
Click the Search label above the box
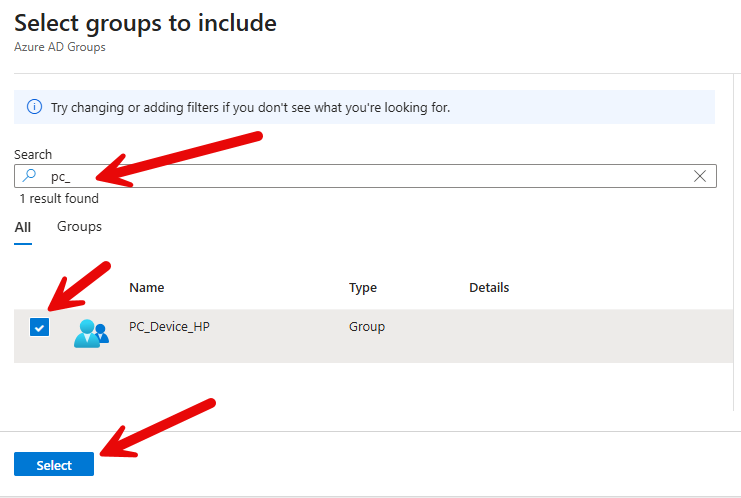(33, 155)
